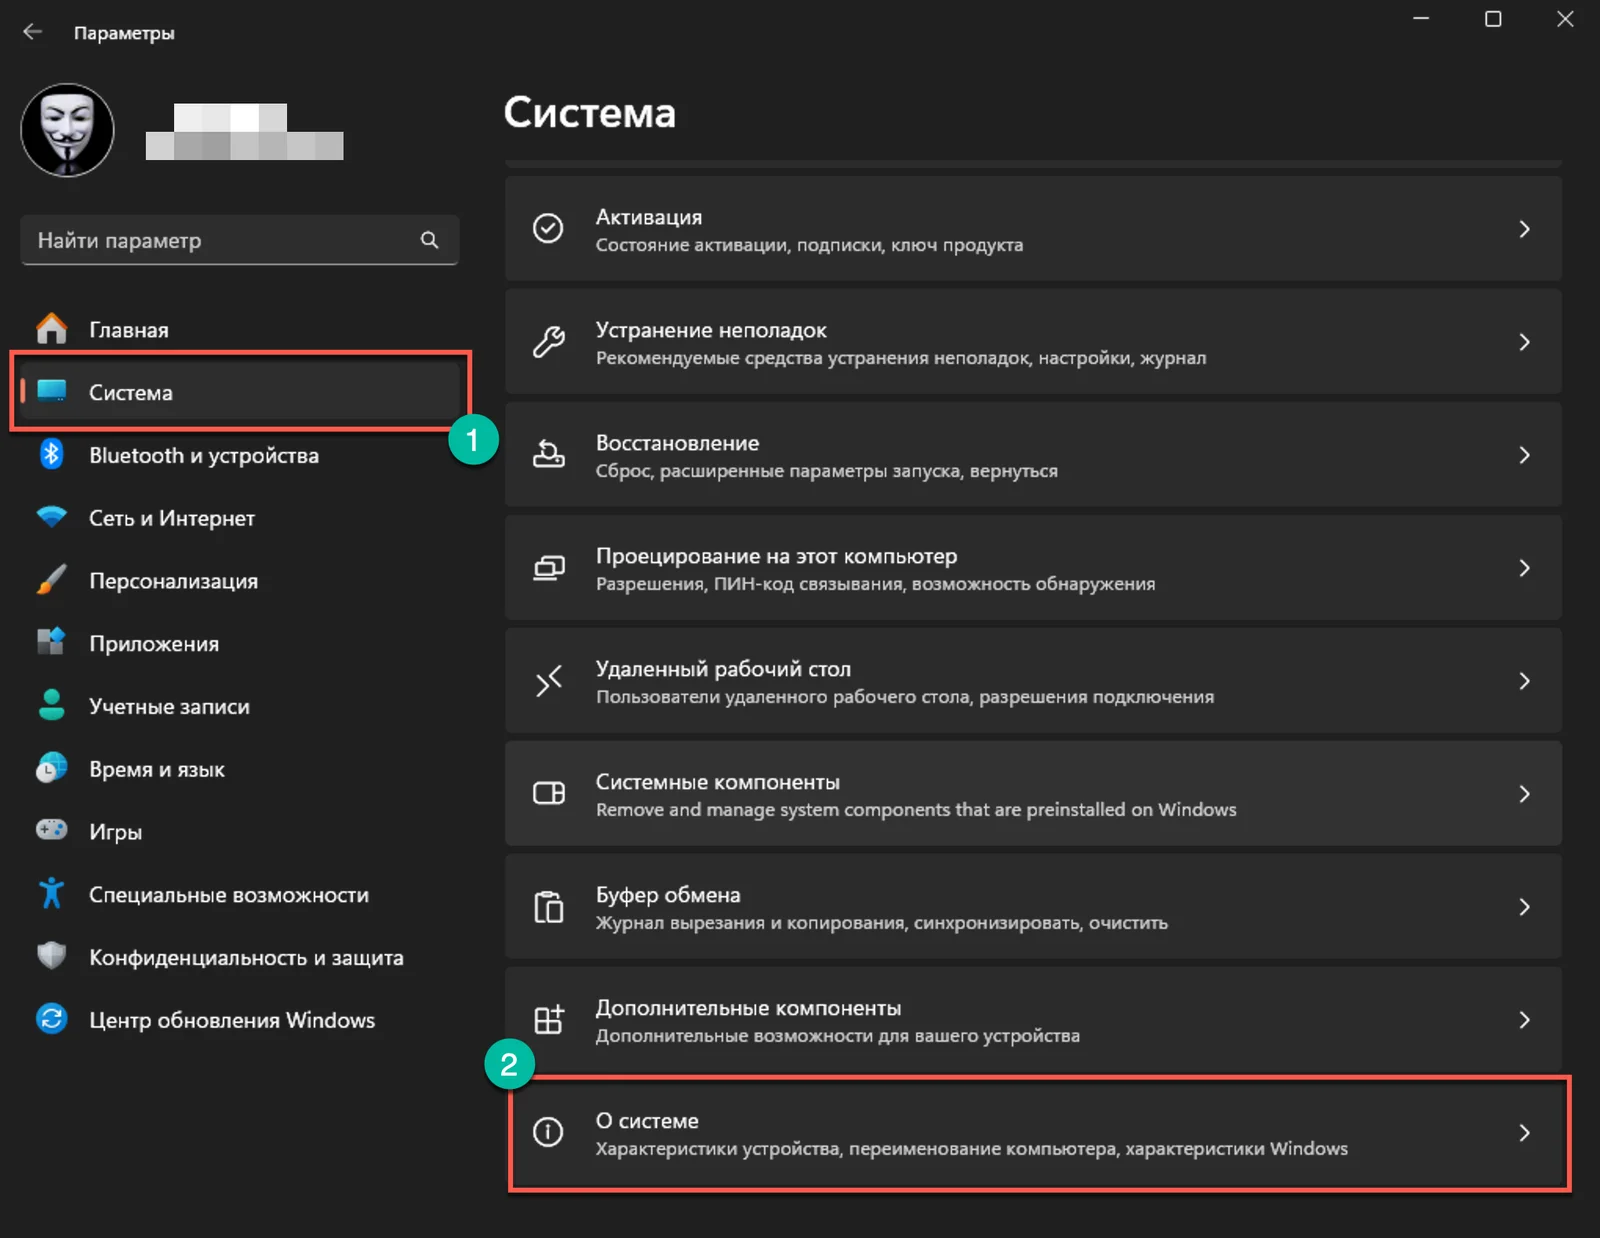Click chevron on Системные компоненты row
Image resolution: width=1600 pixels, height=1238 pixels.
click(x=1524, y=794)
